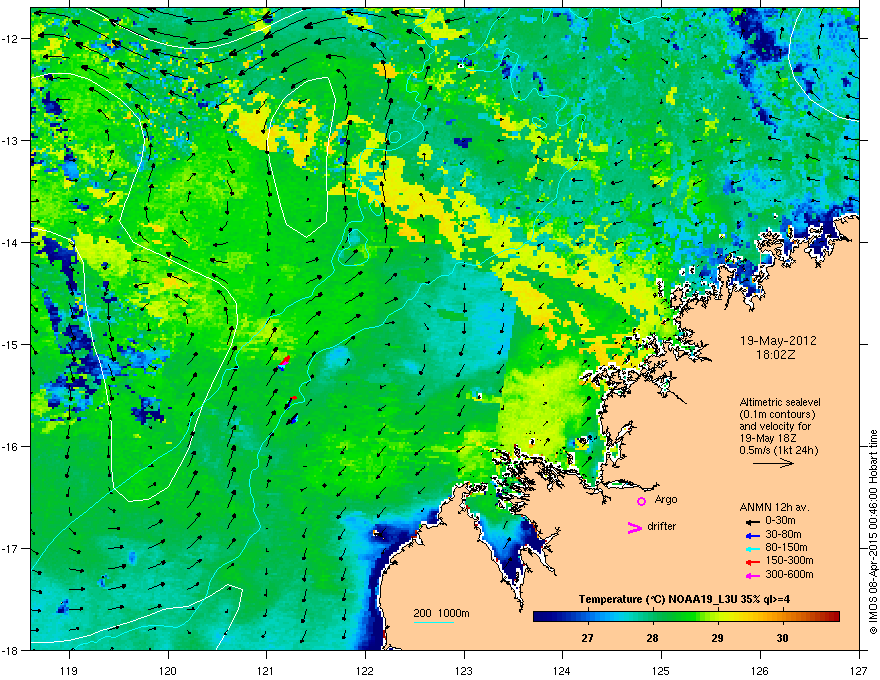Click the Argo legend label

tap(666, 499)
